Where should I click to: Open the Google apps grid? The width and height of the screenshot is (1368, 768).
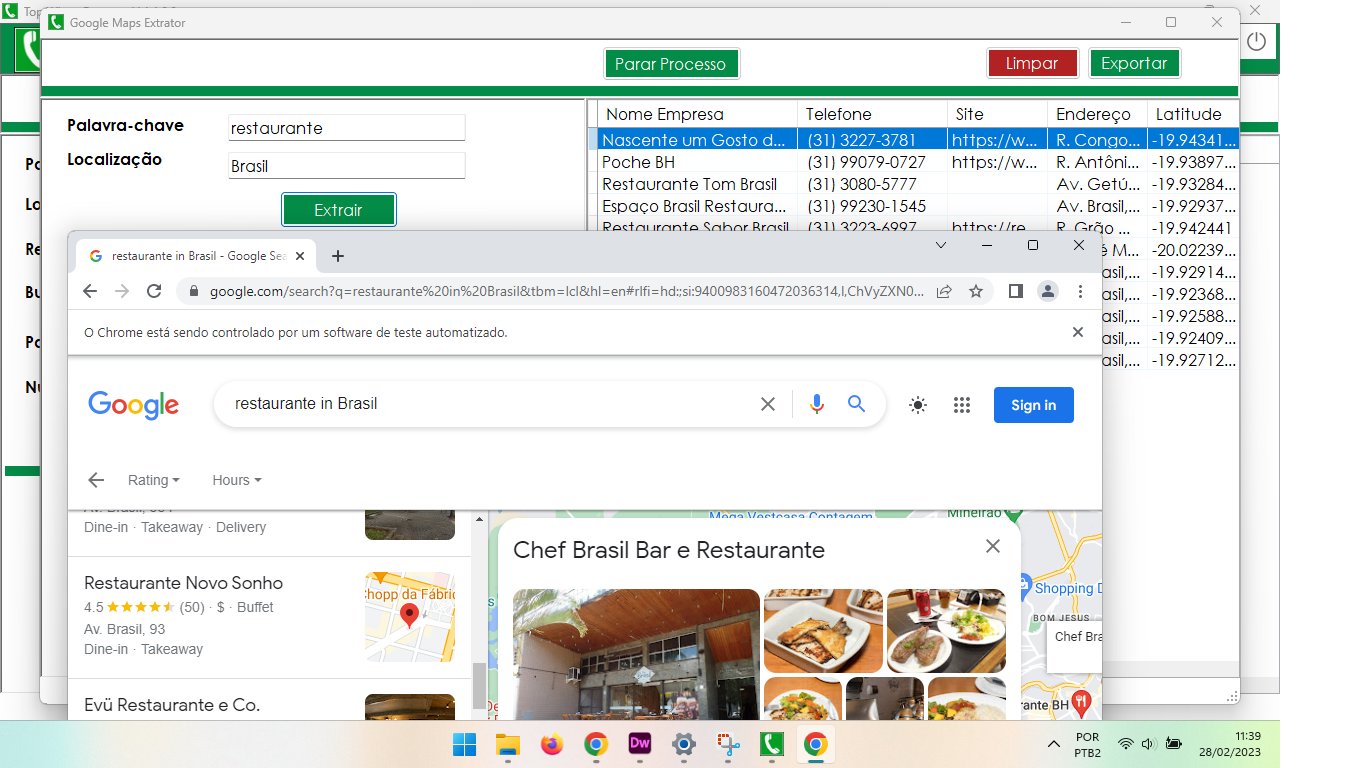tap(962, 405)
